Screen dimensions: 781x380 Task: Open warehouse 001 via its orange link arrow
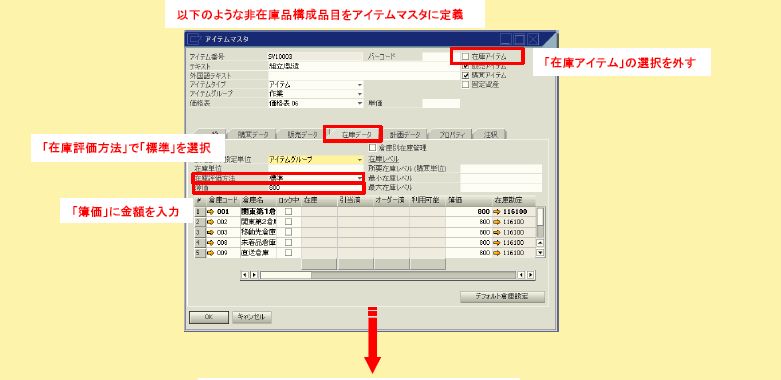click(x=210, y=212)
